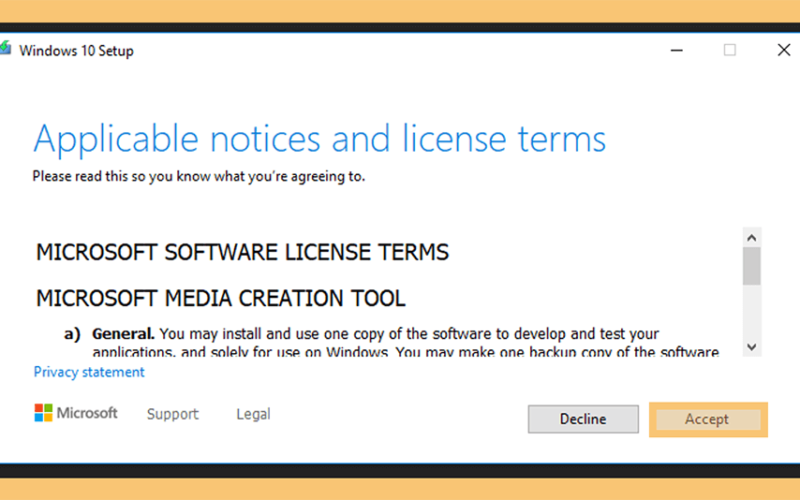Screen dimensions: 800x500
Task: Click the heading "Applicable notices and license terms"
Action: tap(319, 139)
